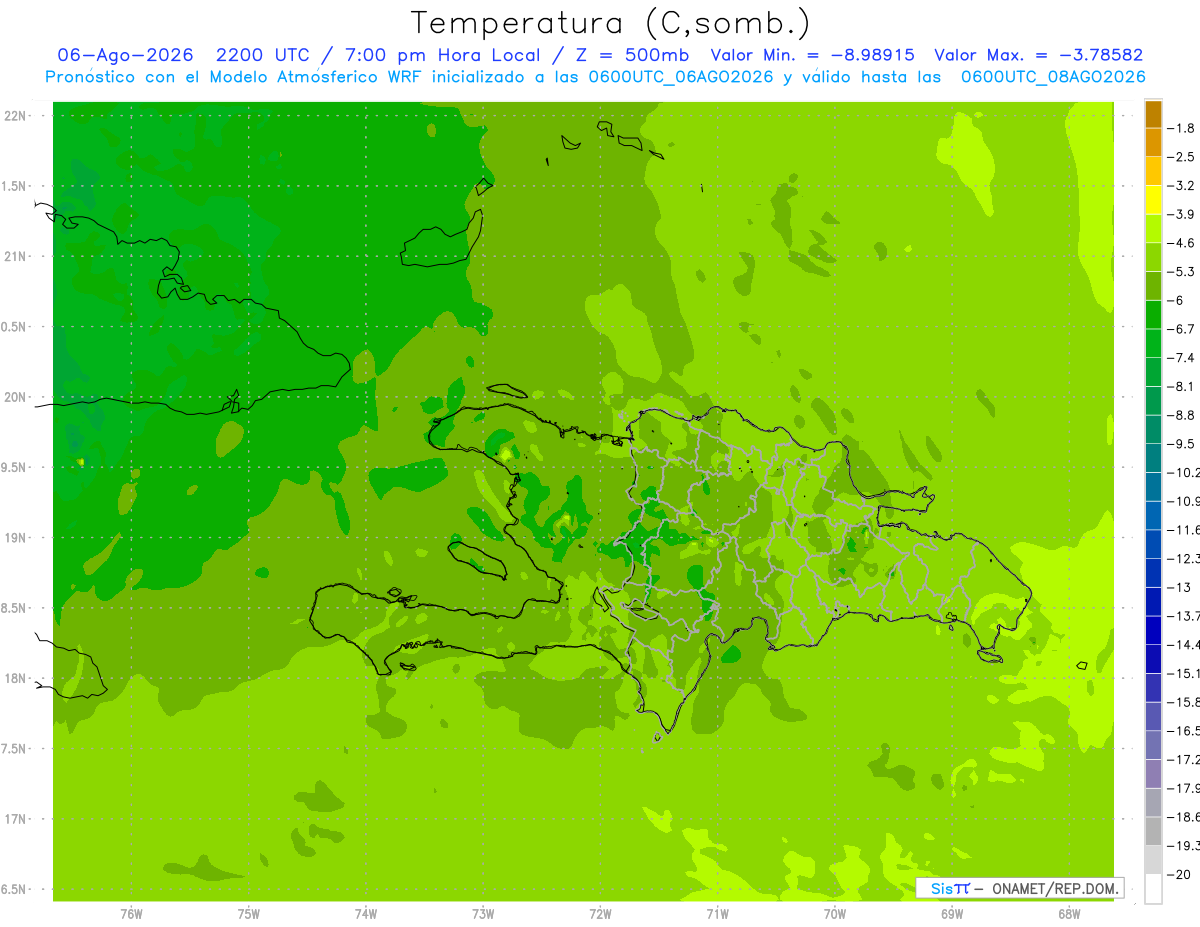Click the '18N' latitude label
Image resolution: width=1200 pixels, height=927 pixels.
pos(15,678)
